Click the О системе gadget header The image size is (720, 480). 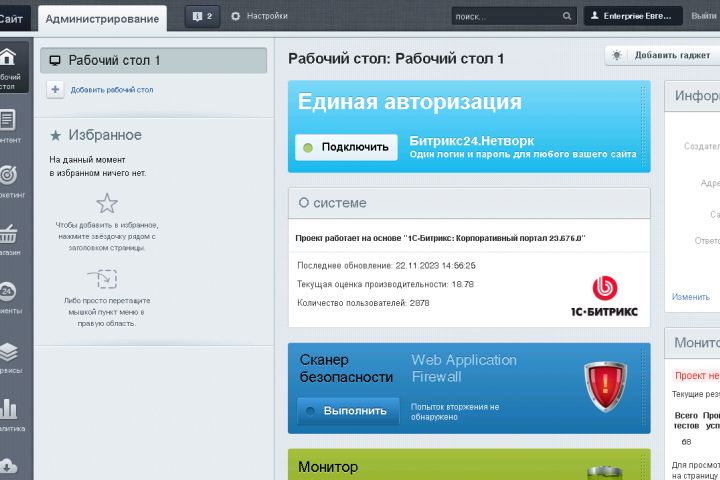point(469,203)
